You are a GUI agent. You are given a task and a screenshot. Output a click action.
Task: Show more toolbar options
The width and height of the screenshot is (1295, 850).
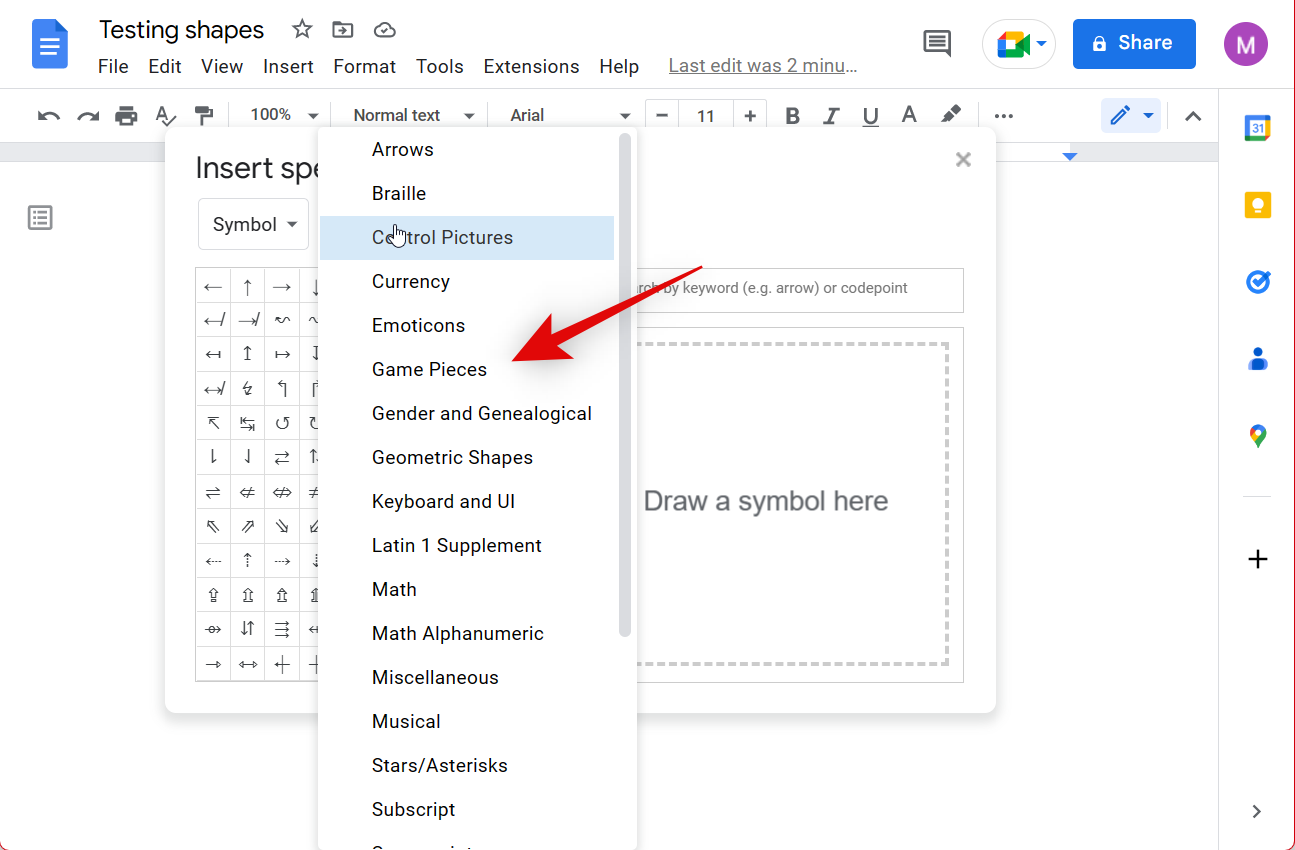pyautogui.click(x=1004, y=116)
